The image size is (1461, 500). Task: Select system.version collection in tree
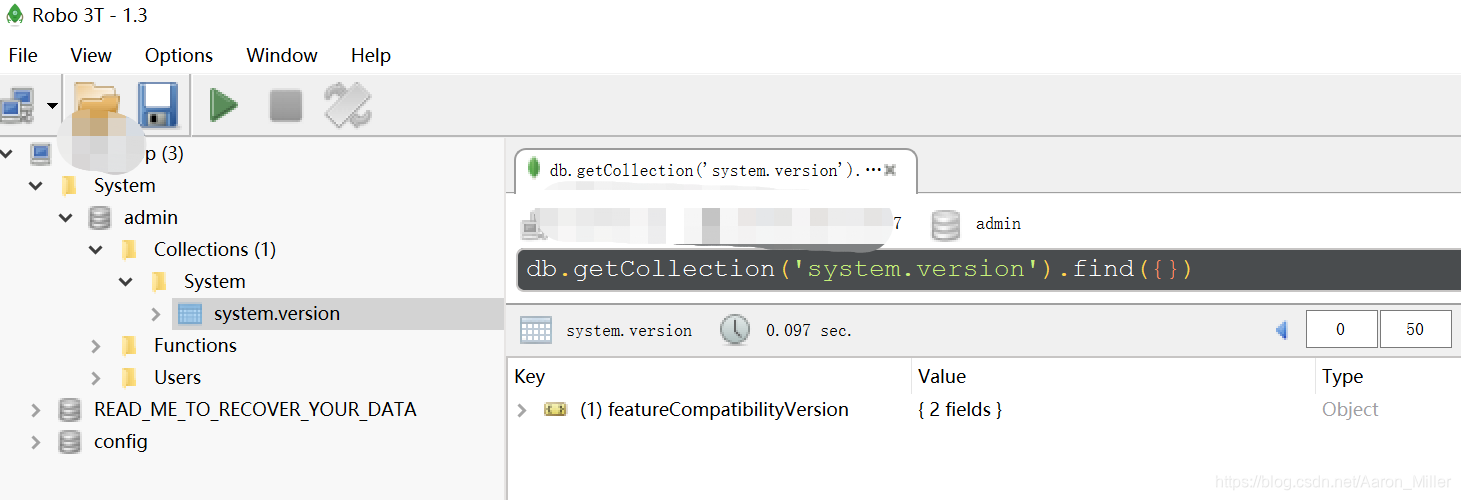pyautogui.click(x=277, y=313)
